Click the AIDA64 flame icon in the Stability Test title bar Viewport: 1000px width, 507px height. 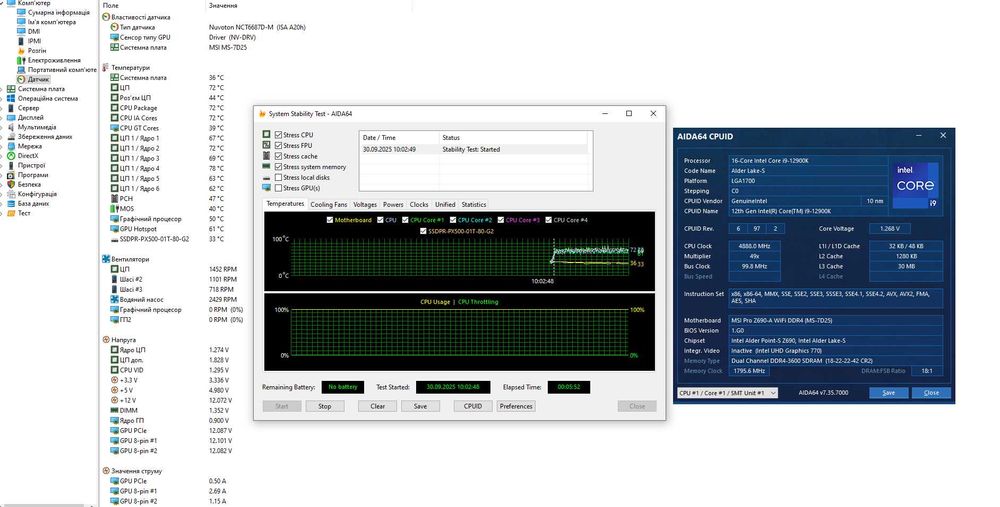(x=262, y=114)
